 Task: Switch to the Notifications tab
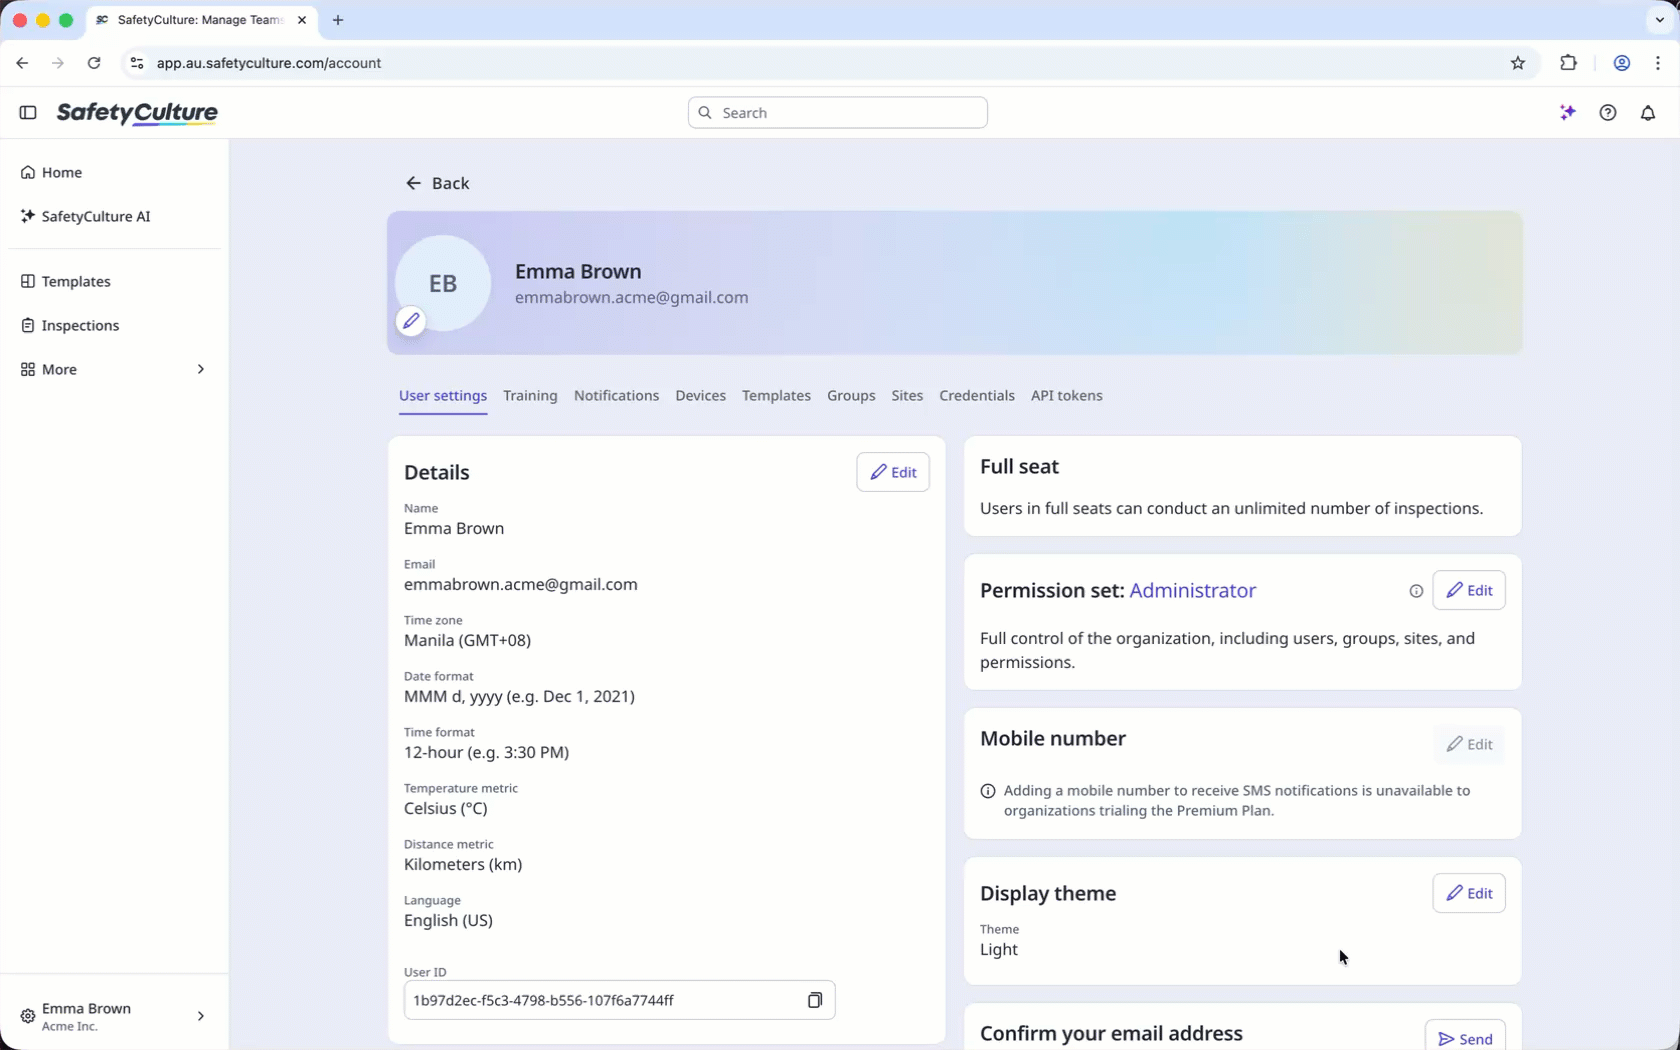pyautogui.click(x=616, y=396)
